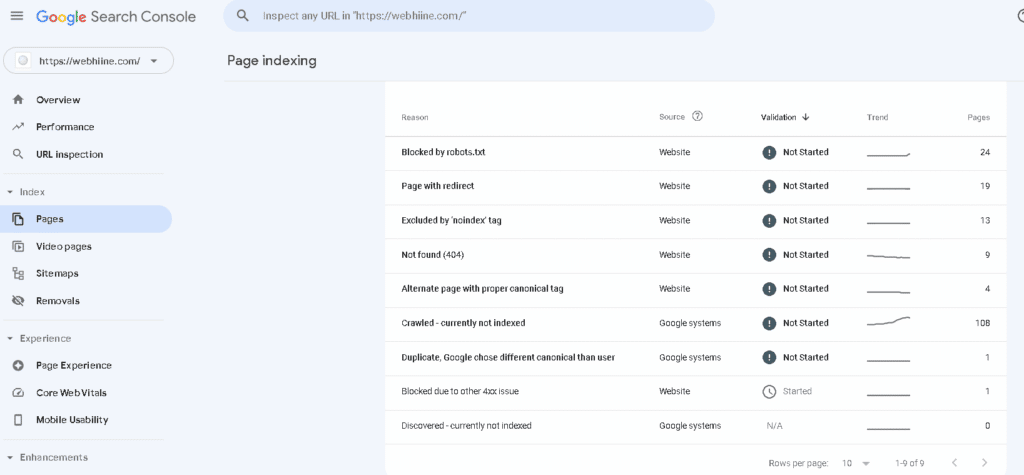Open the Performance report
This screenshot has width=1024, height=475.
(x=86, y=127)
